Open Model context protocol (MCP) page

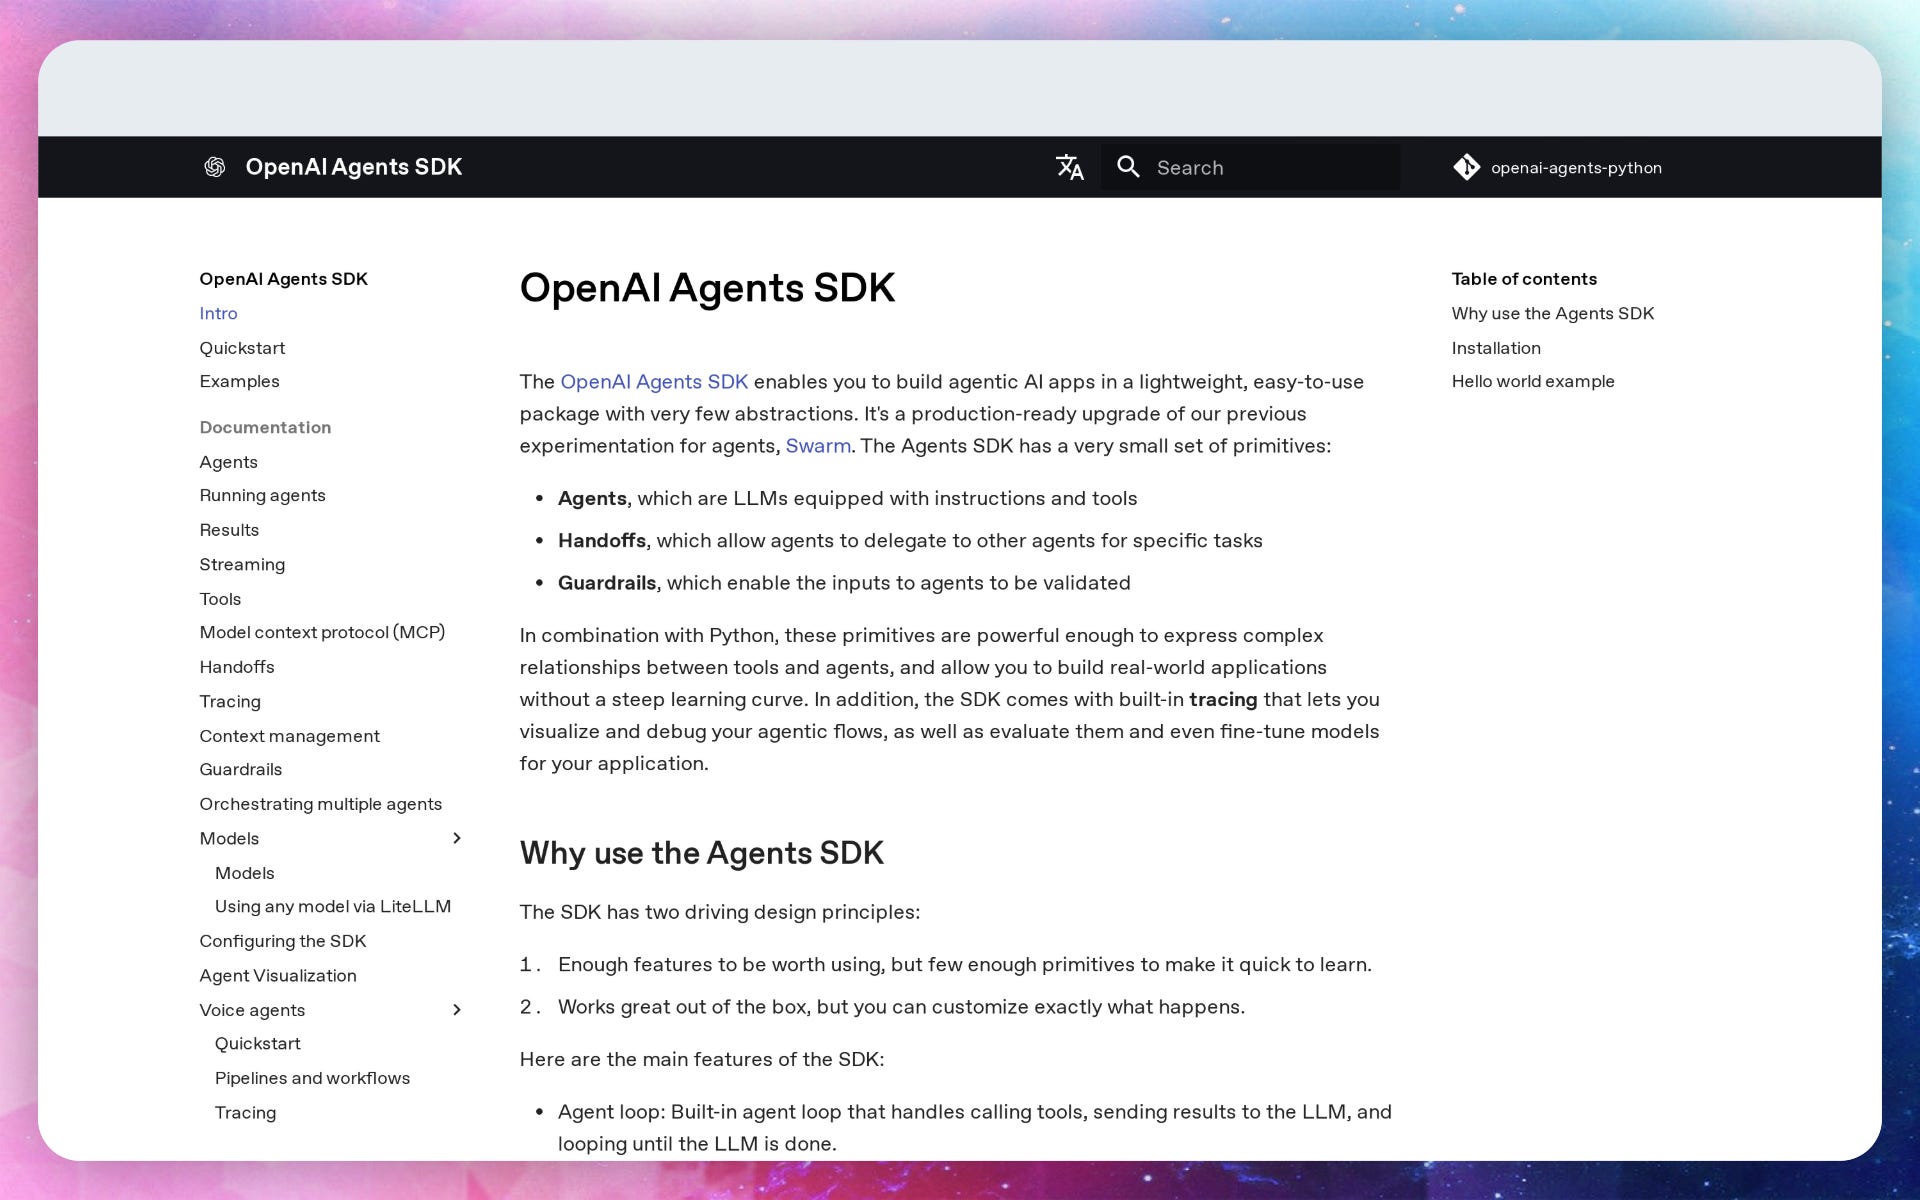322,632
